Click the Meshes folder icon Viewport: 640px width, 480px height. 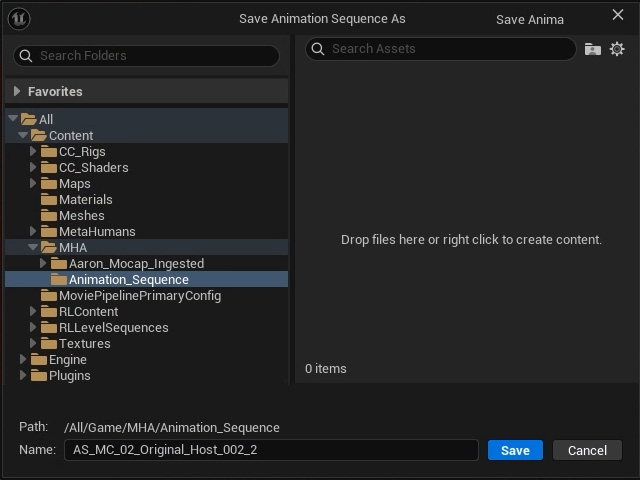(49, 216)
